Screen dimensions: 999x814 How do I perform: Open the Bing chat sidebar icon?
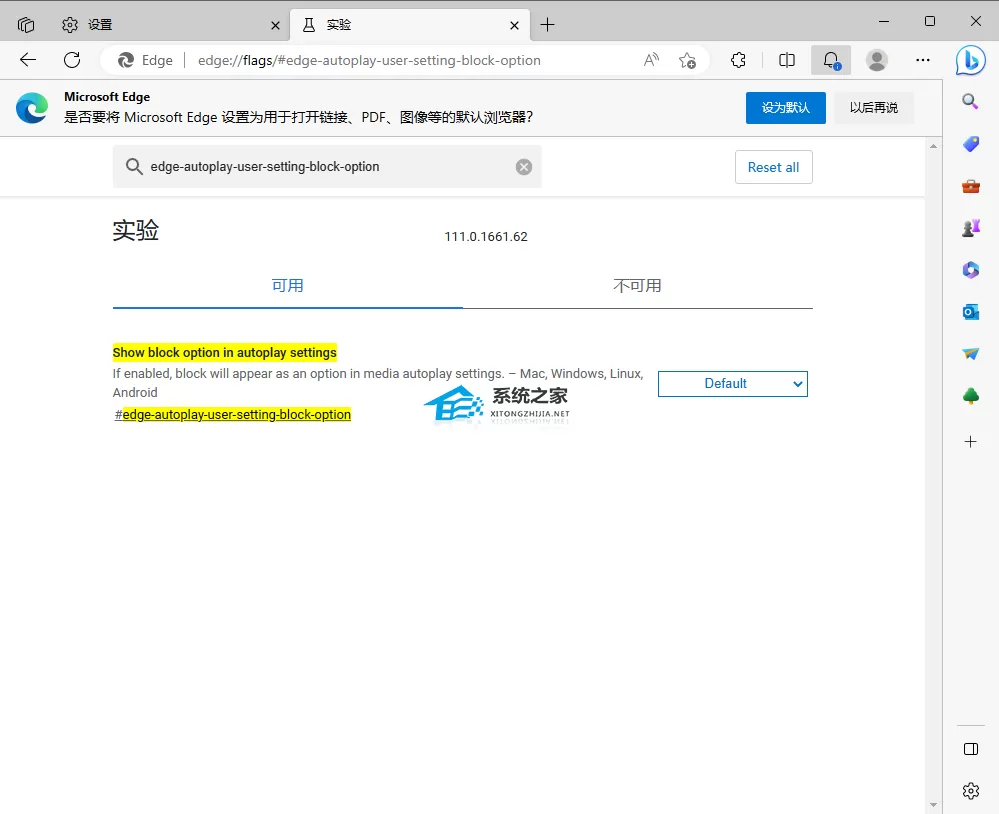[x=970, y=61]
